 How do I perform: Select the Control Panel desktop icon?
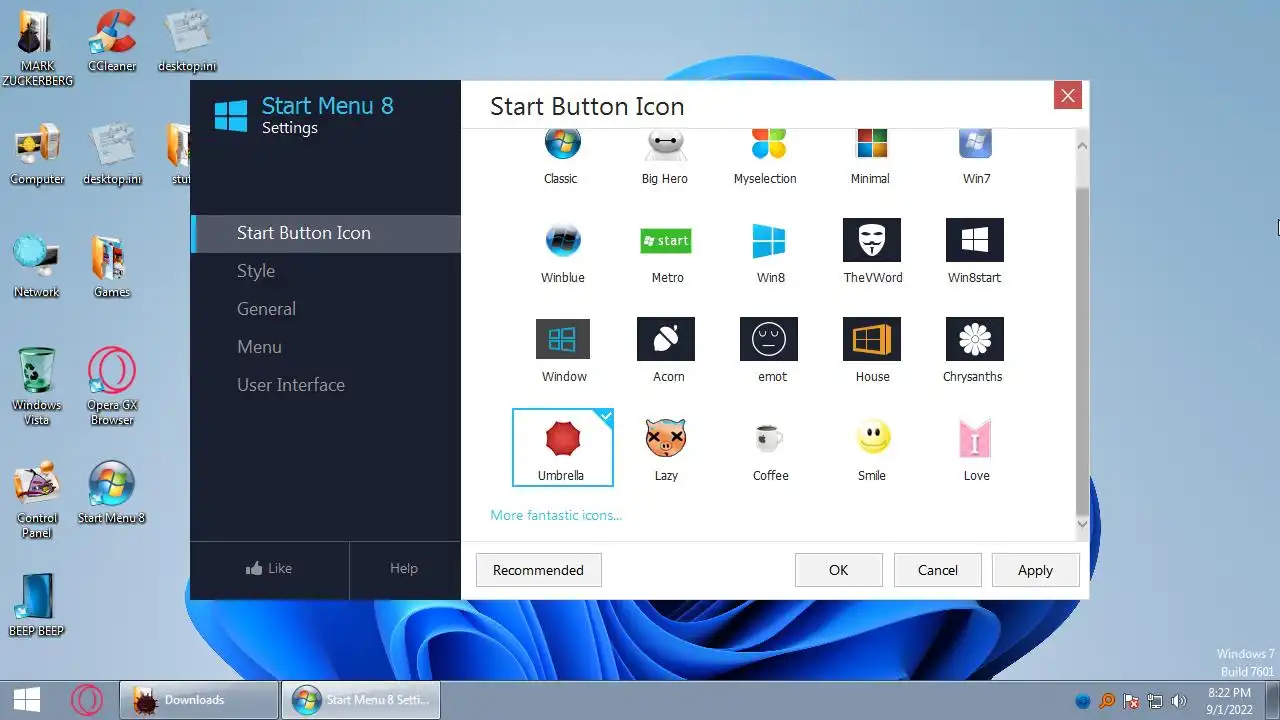point(37,499)
